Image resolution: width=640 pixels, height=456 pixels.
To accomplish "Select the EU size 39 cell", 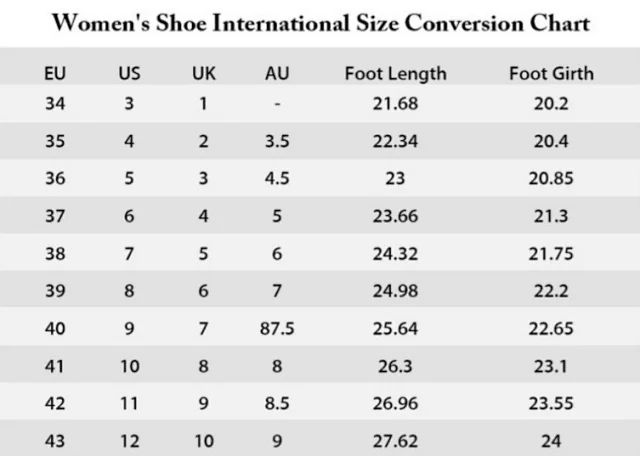I will [x=56, y=290].
